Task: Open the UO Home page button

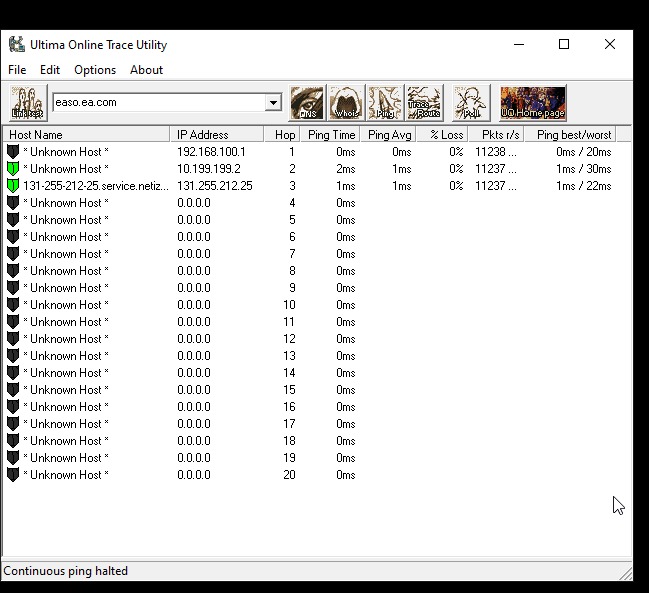Action: point(533,103)
